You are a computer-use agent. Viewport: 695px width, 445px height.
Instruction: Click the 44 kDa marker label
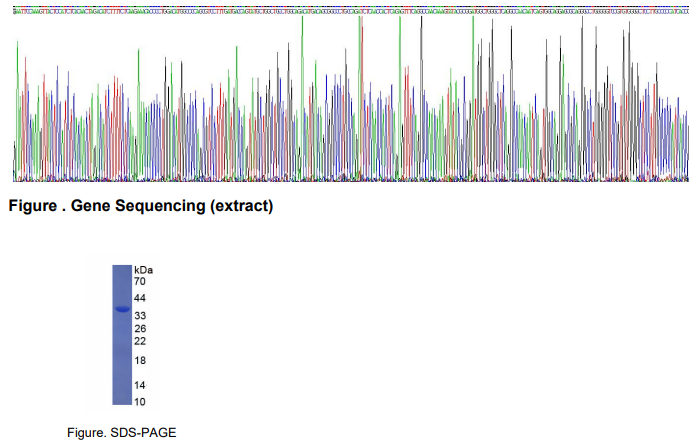pos(140,299)
